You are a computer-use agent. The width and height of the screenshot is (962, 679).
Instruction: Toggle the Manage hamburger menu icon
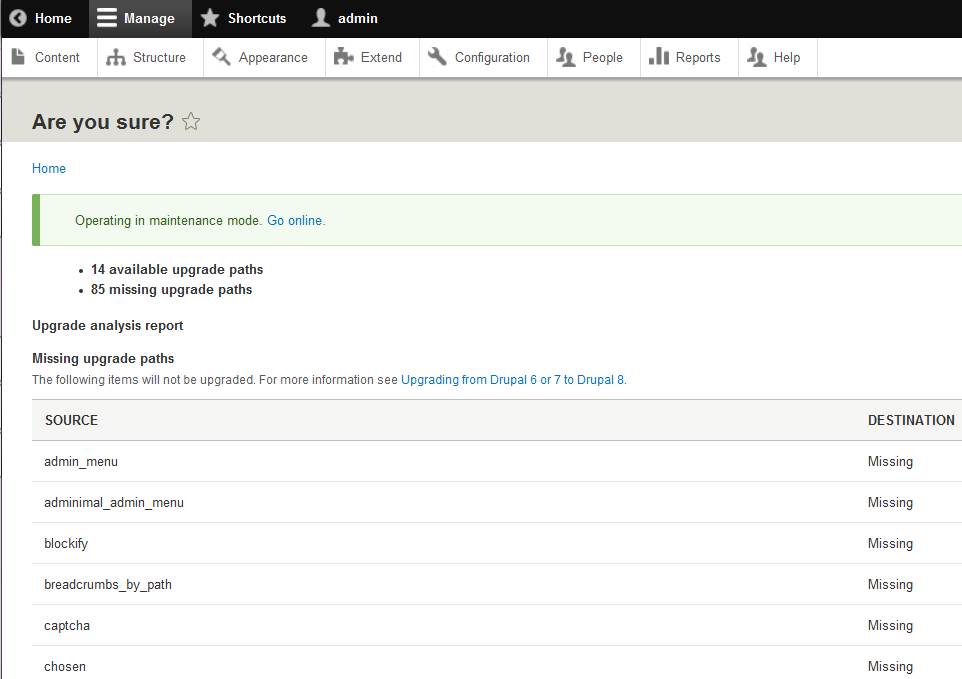[107, 18]
